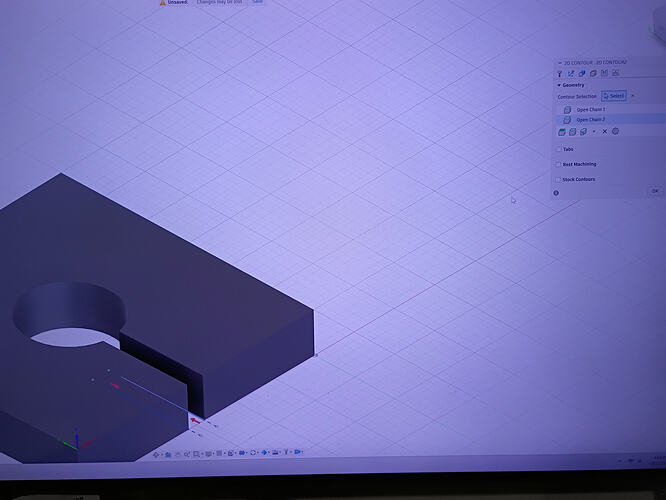Enable the Tabs checkbox

(x=559, y=150)
